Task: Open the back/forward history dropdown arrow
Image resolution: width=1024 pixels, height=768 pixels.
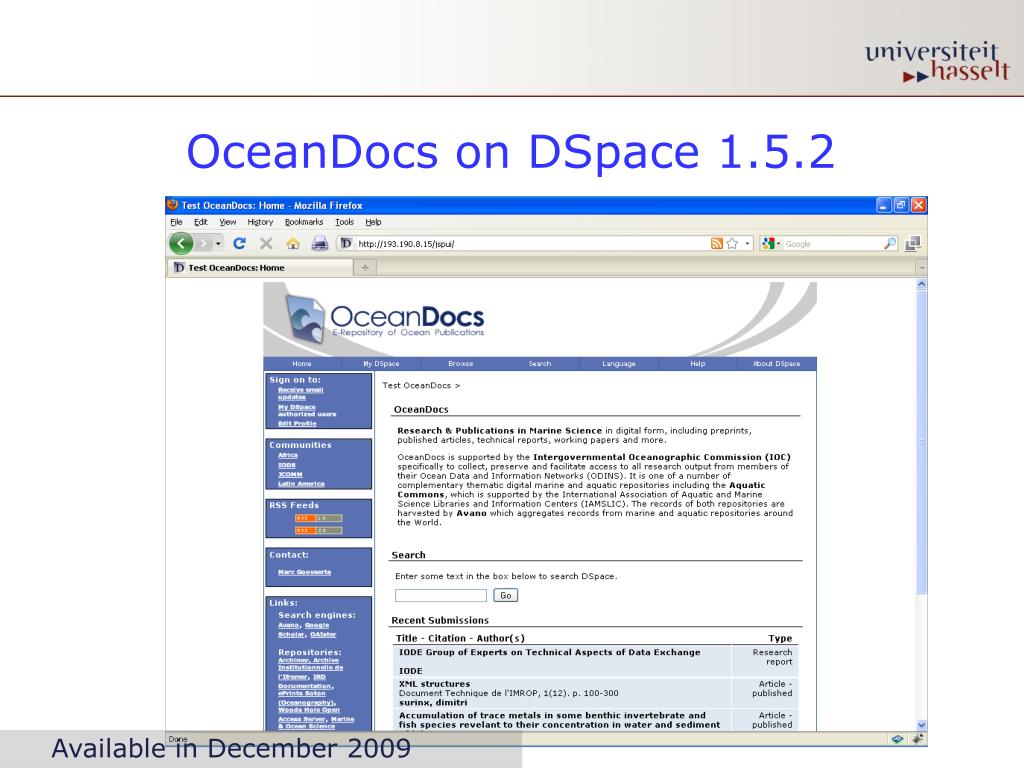Action: (218, 244)
